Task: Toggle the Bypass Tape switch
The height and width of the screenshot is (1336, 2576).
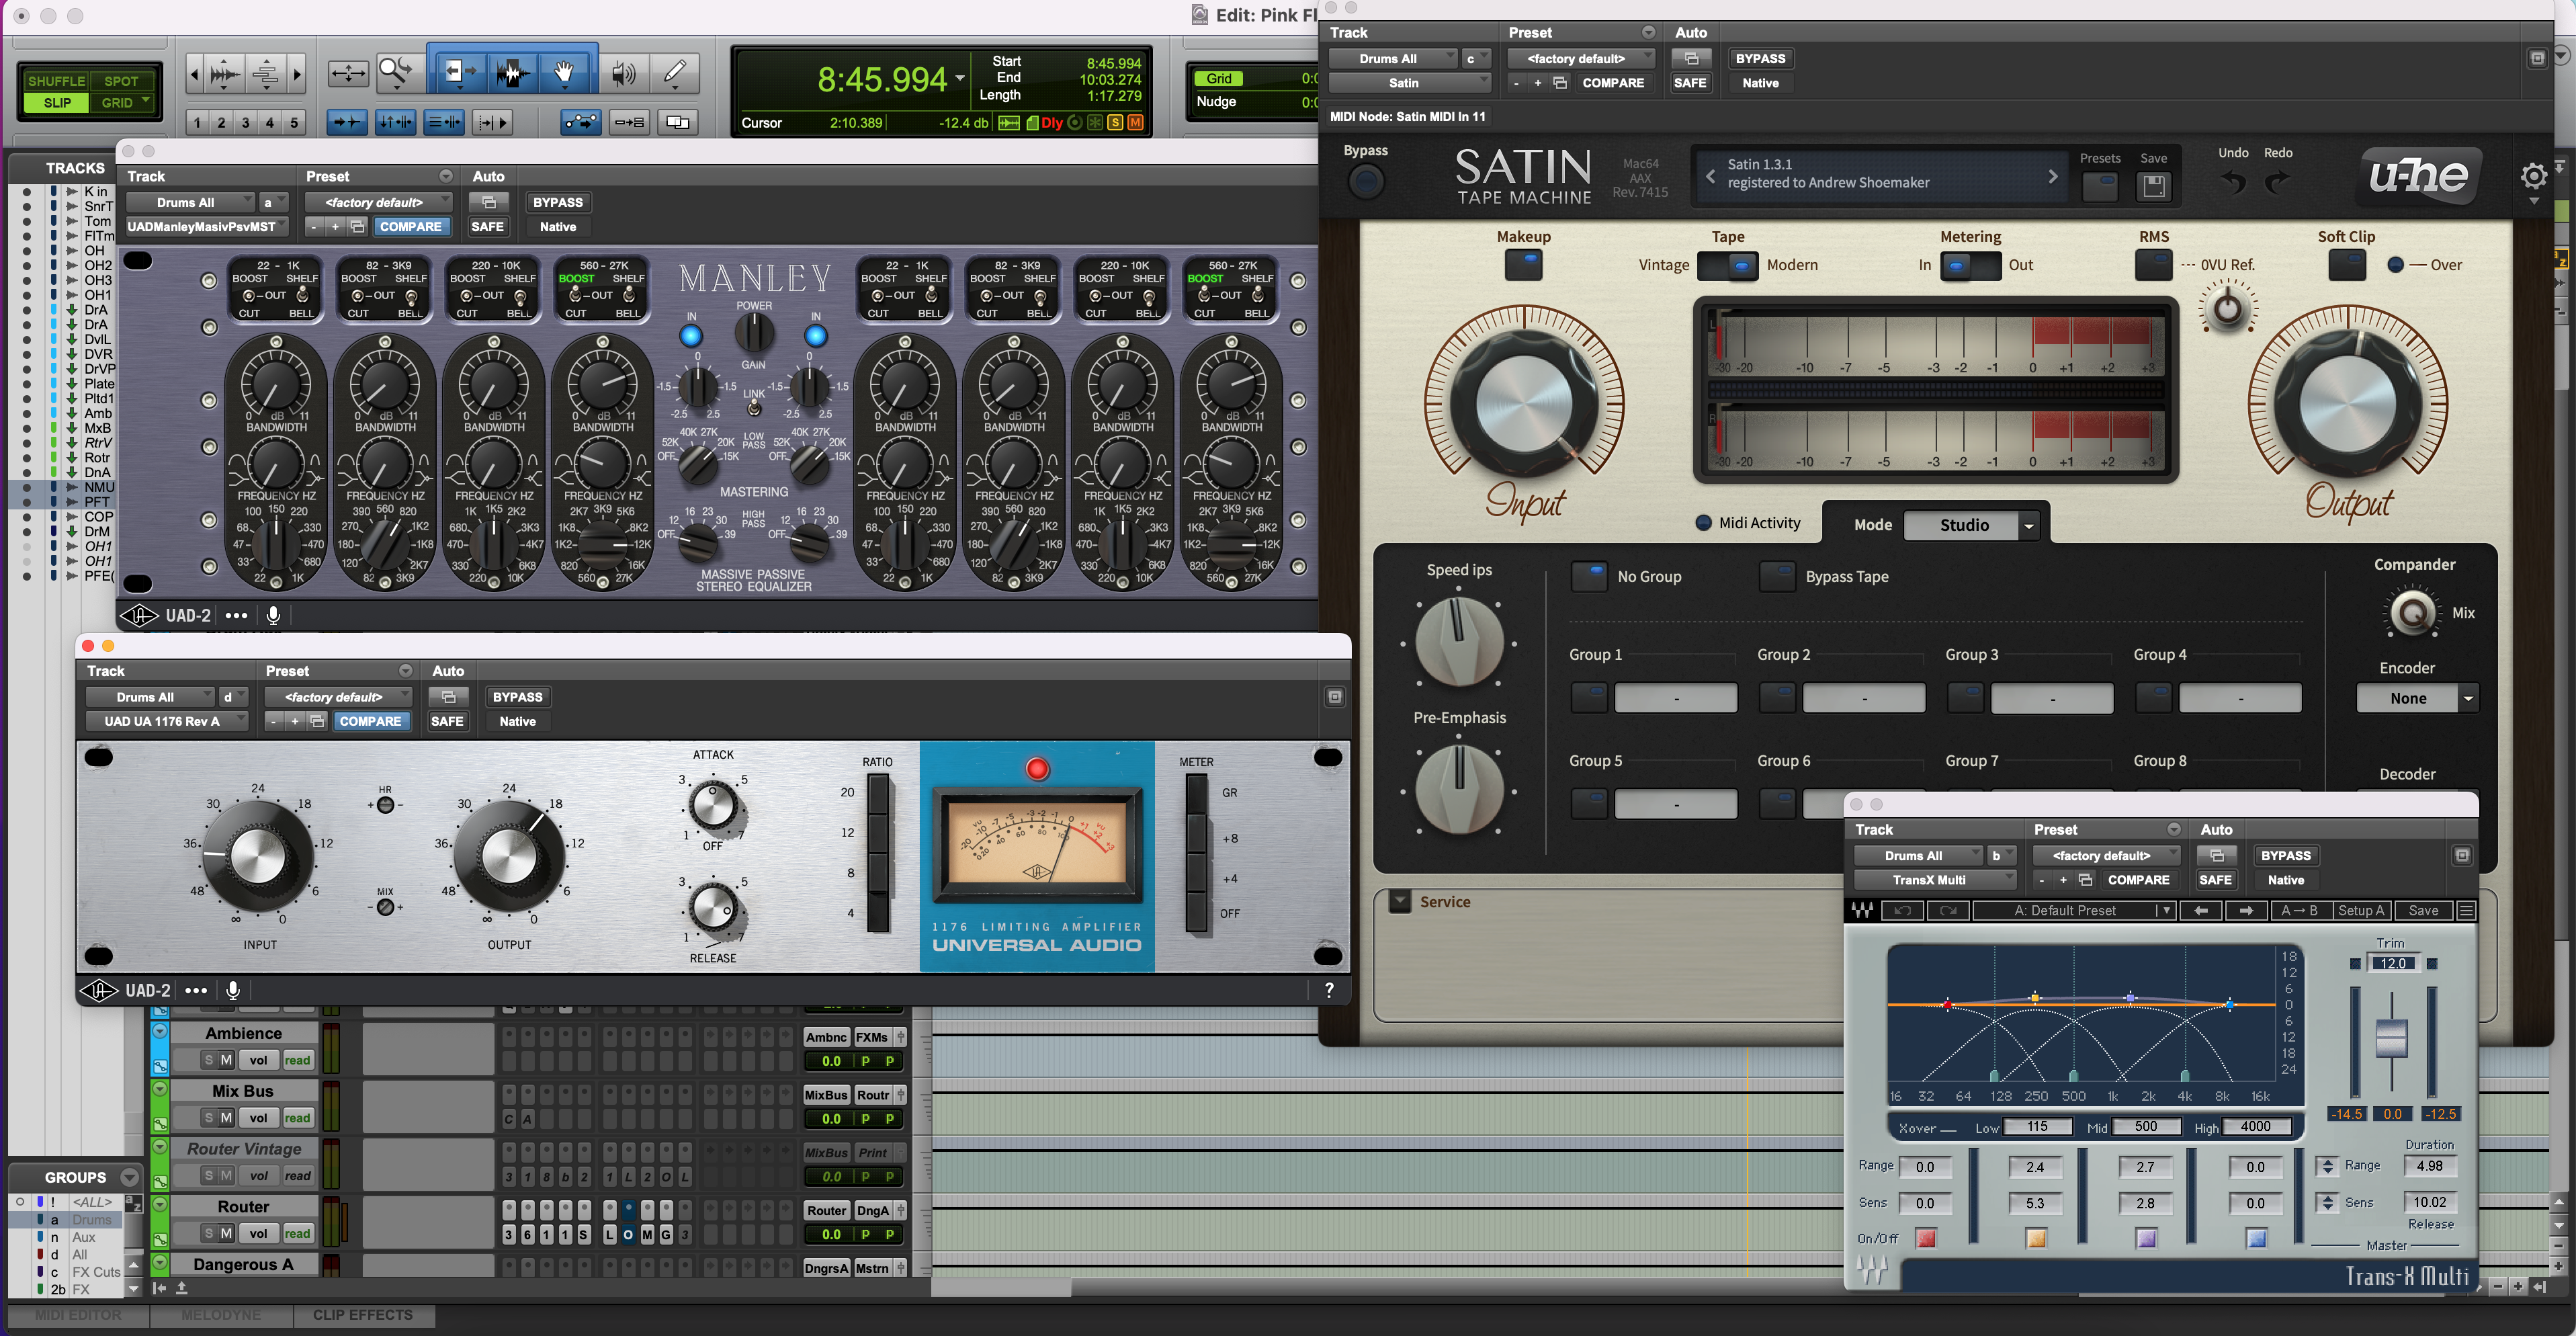Action: click(x=1777, y=576)
